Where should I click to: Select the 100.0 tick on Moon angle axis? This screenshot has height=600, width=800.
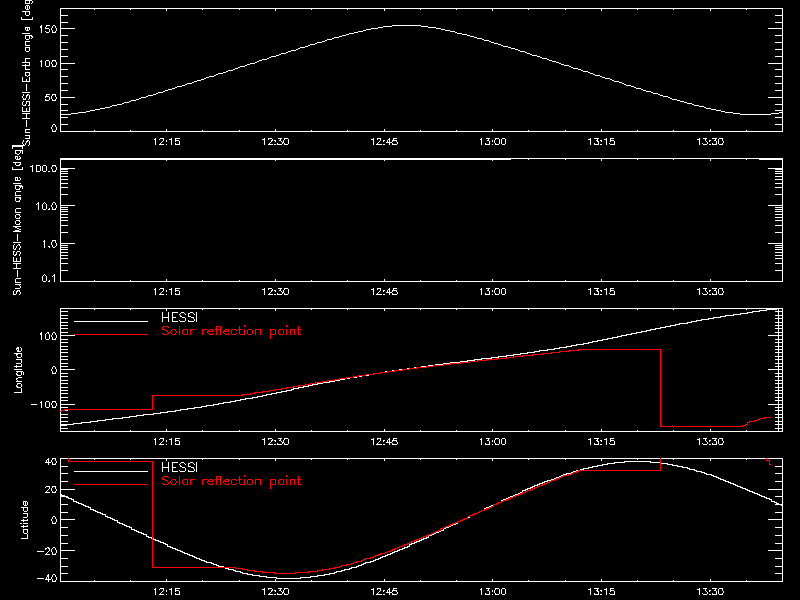pyautogui.click(x=43, y=168)
